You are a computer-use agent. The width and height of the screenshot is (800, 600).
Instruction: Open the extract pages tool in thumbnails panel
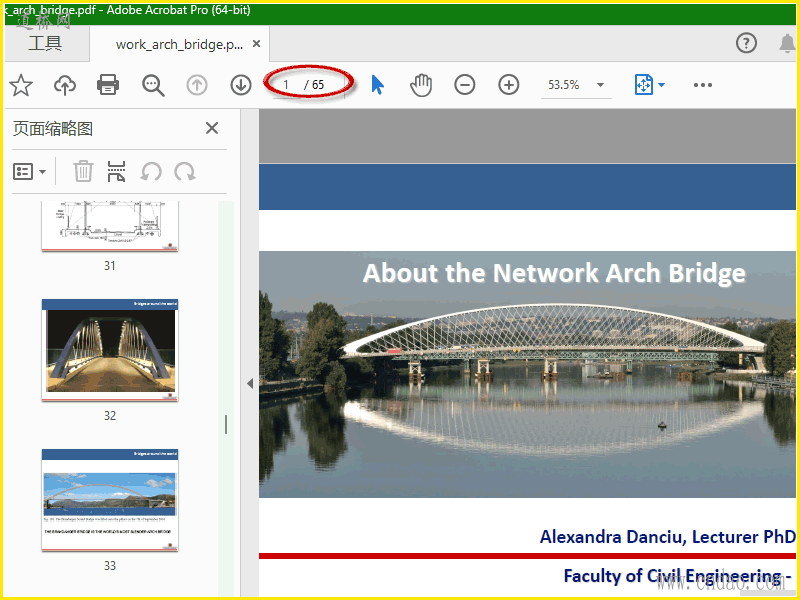116,171
